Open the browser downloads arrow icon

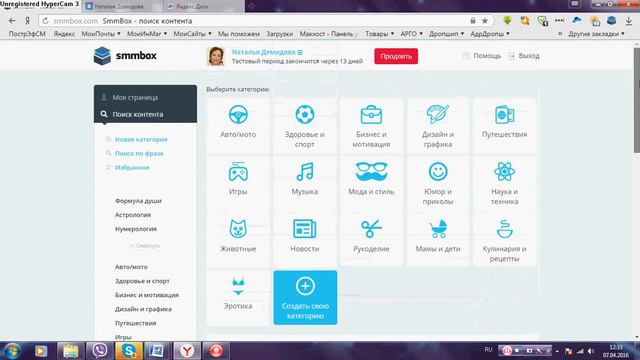click(629, 21)
